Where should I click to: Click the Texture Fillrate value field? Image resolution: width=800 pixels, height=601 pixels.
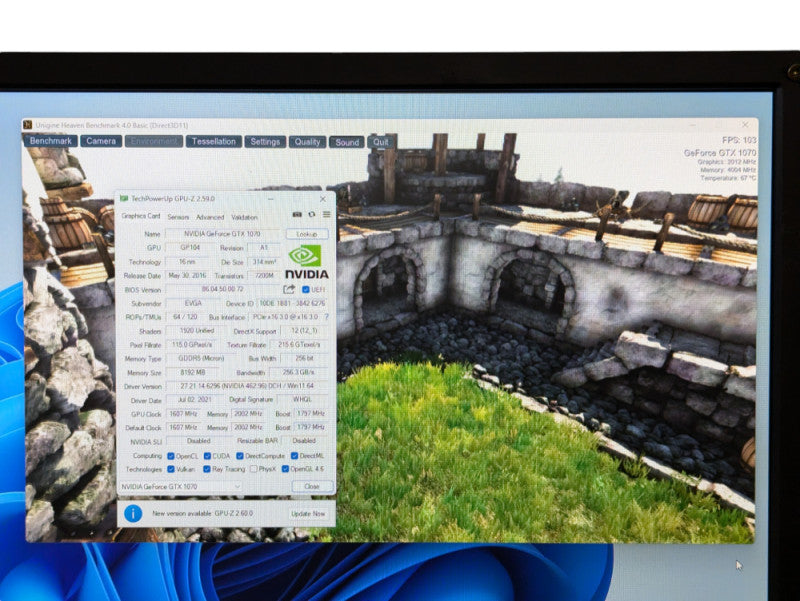click(299, 345)
